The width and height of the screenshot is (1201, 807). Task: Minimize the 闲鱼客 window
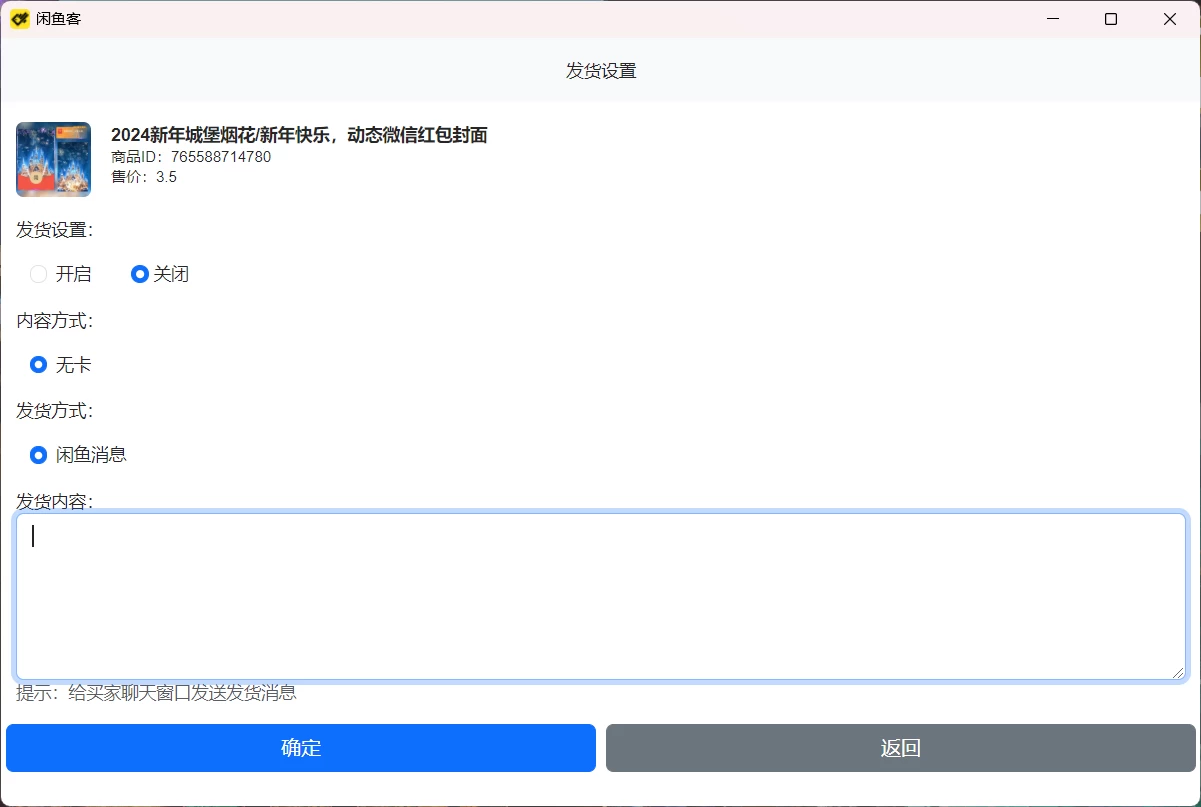(1052, 18)
